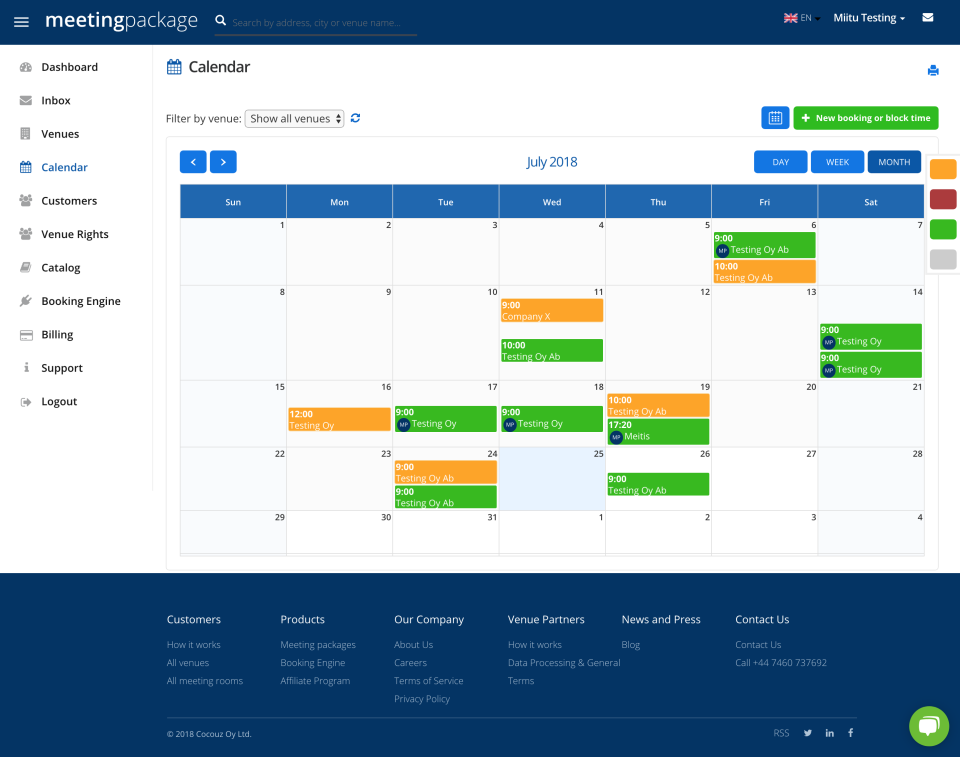Click footer RSS link
This screenshot has width=960, height=757.
point(781,733)
